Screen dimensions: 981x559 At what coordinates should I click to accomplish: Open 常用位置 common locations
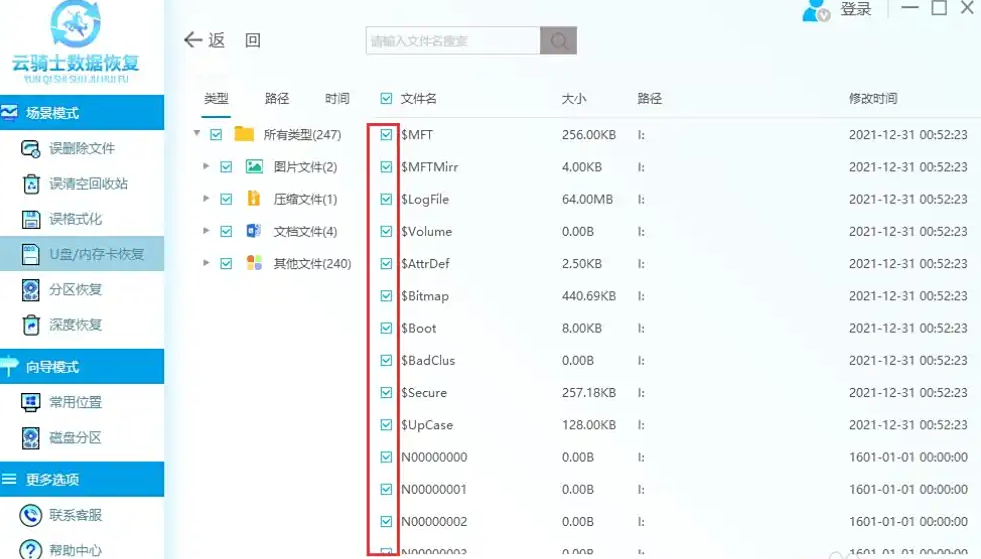[75, 402]
